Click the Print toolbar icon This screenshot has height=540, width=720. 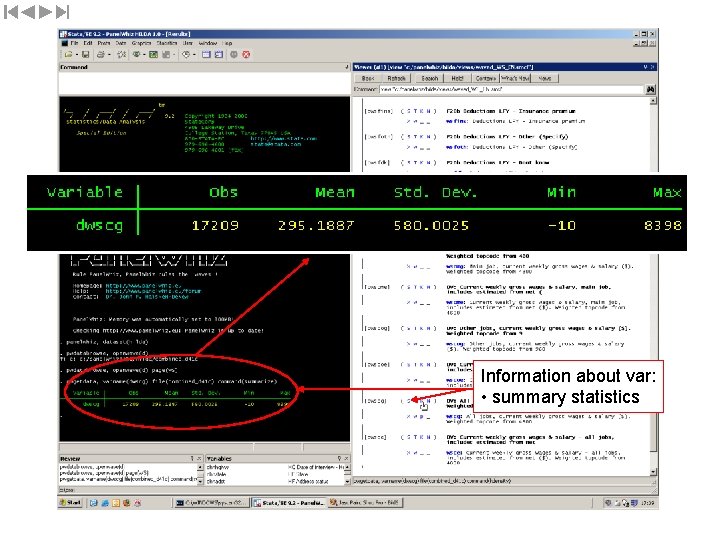101,55
